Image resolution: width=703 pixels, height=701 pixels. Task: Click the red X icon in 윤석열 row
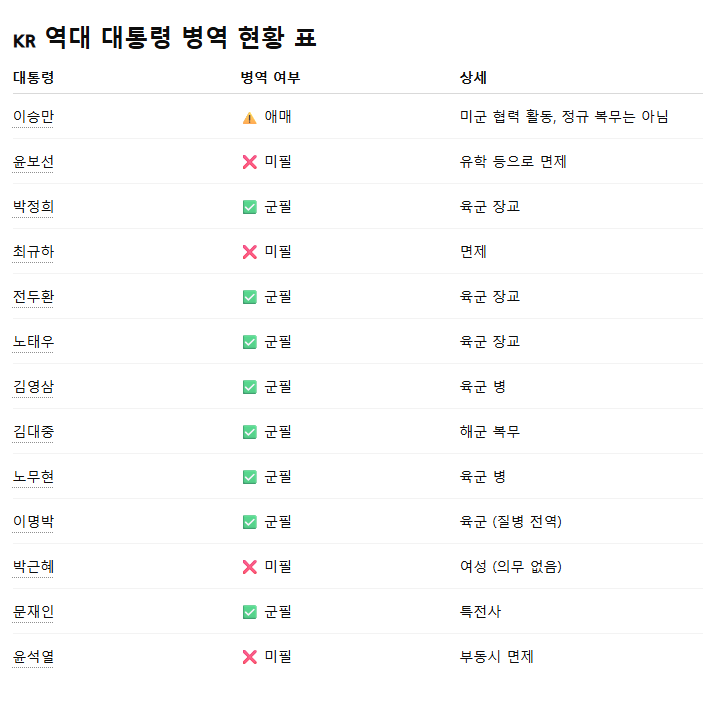tap(250, 657)
